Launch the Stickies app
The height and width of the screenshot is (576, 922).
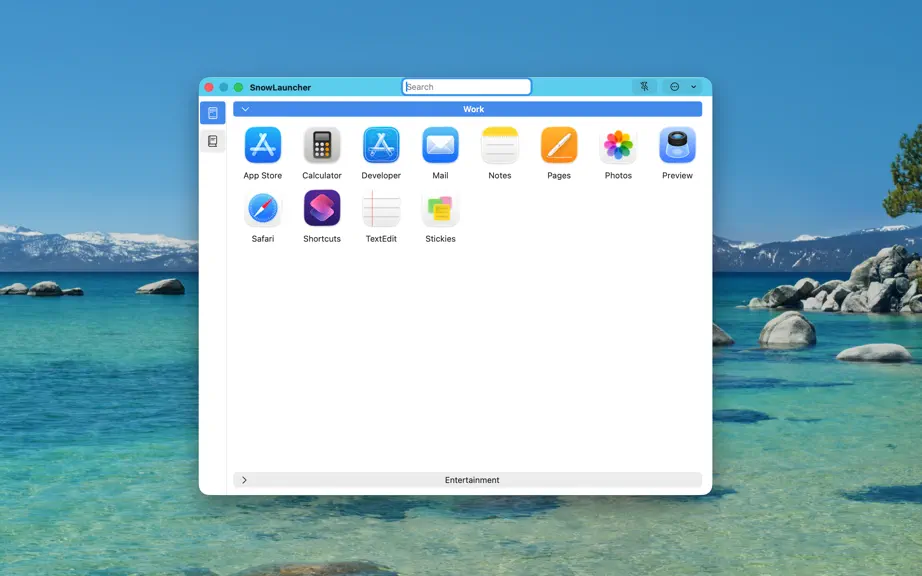pyautogui.click(x=440, y=208)
